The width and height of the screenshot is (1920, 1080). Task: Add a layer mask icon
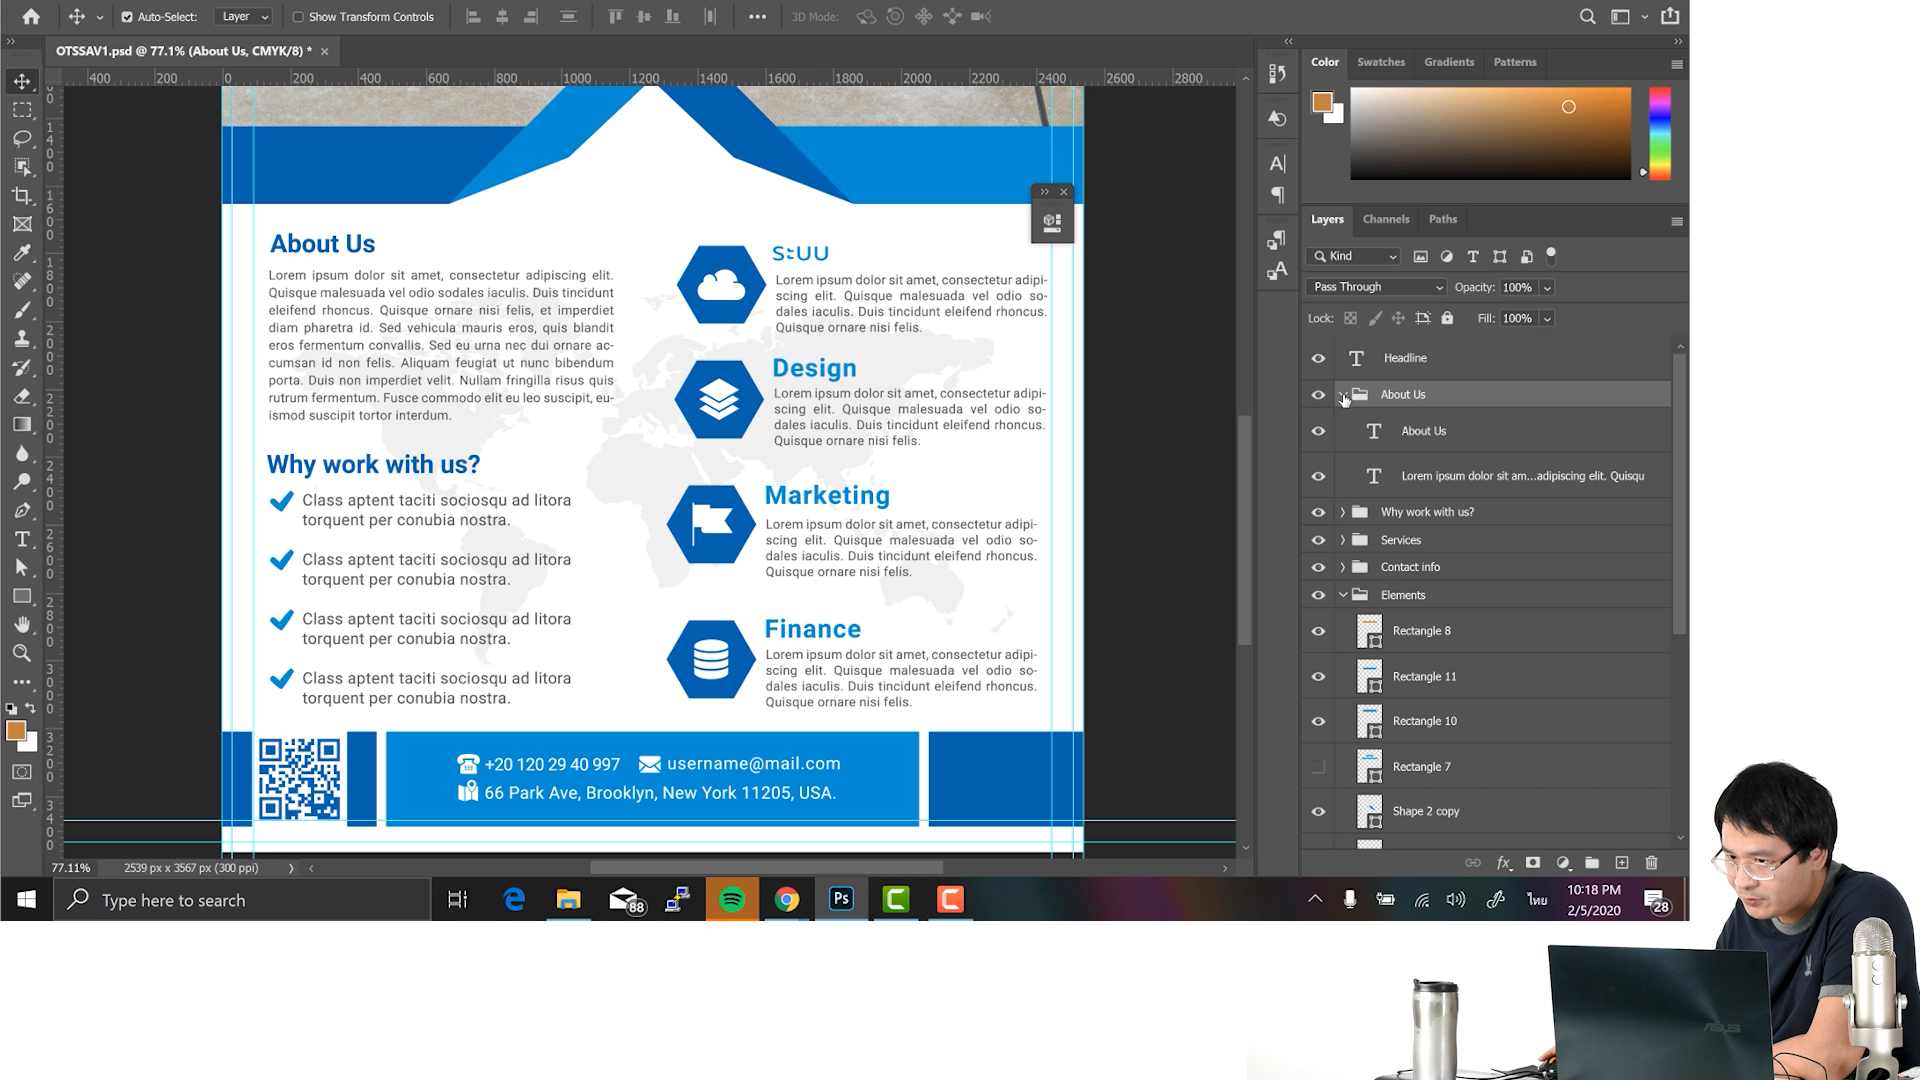[1533, 862]
